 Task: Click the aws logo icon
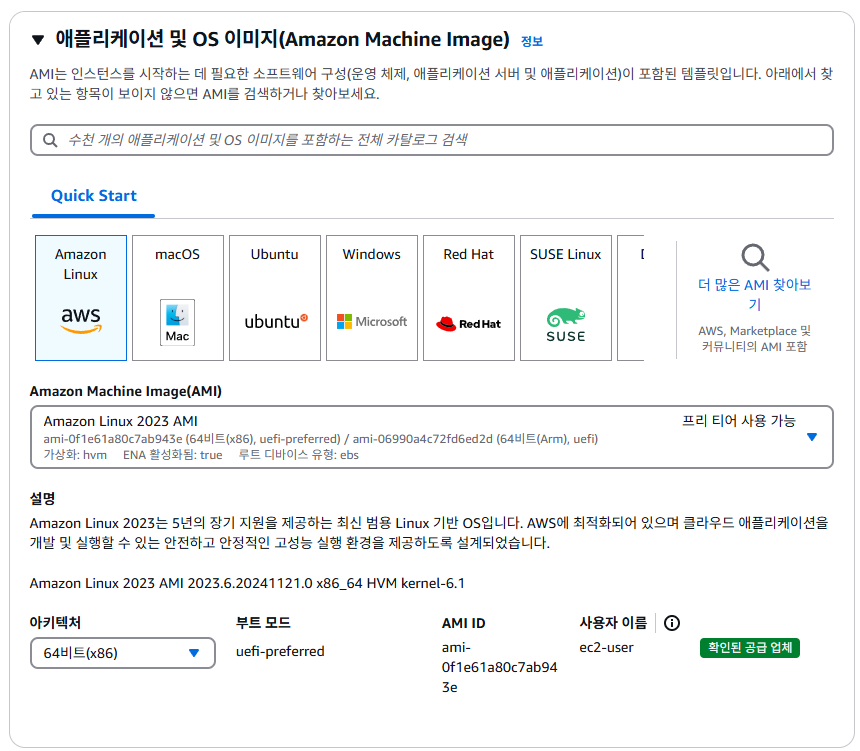pyautogui.click(x=81, y=320)
